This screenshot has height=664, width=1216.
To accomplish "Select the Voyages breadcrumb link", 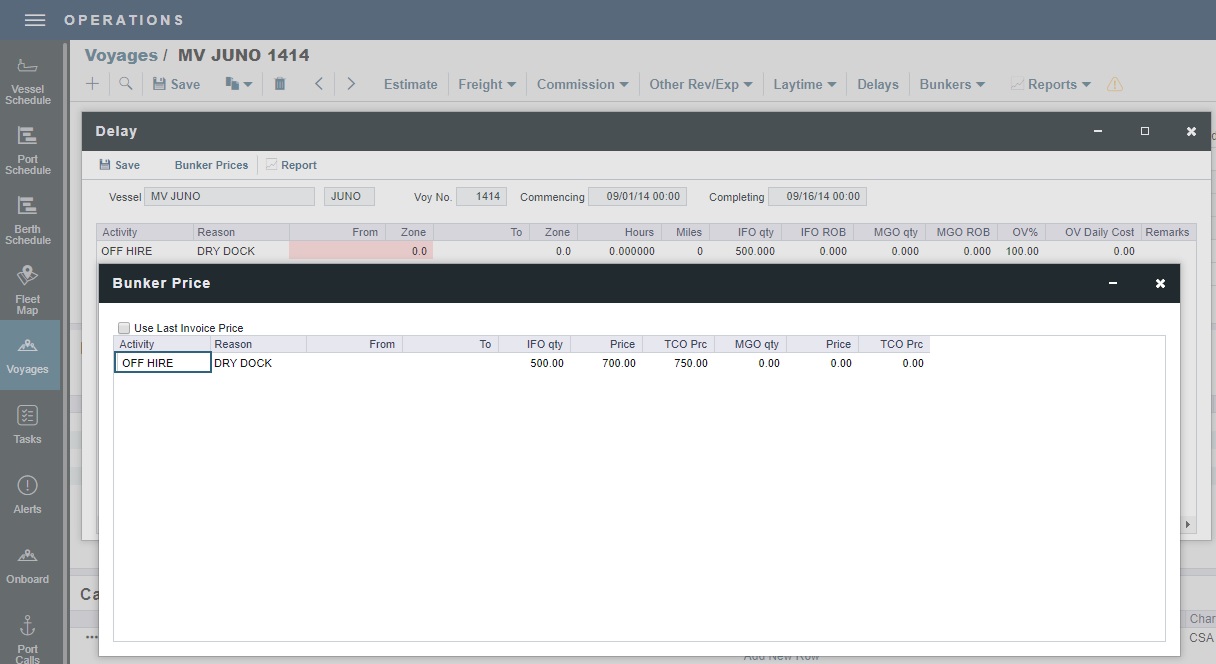I will (x=120, y=55).
